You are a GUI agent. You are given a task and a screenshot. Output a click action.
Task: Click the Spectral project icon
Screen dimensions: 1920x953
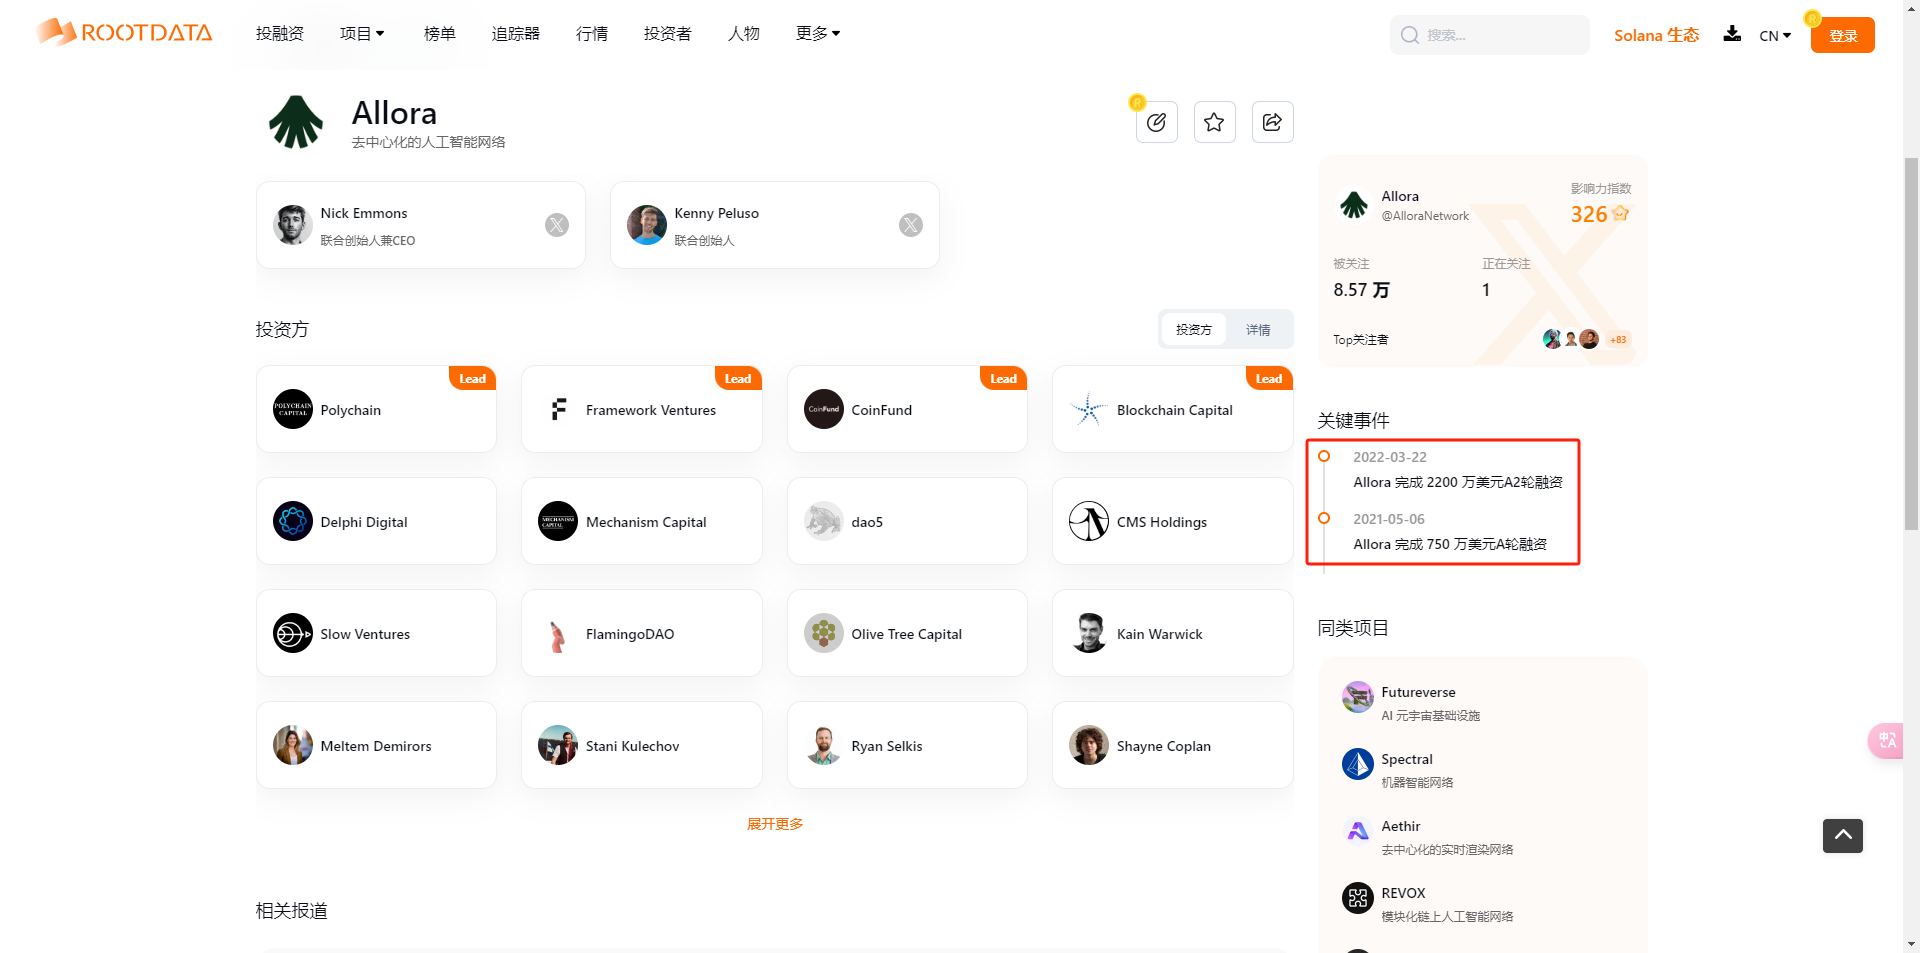1358,764
